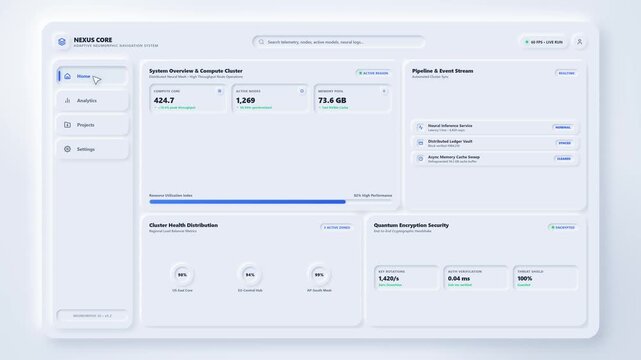Click the NEXUS CORE title text
The image size is (641, 360).
click(x=93, y=40)
